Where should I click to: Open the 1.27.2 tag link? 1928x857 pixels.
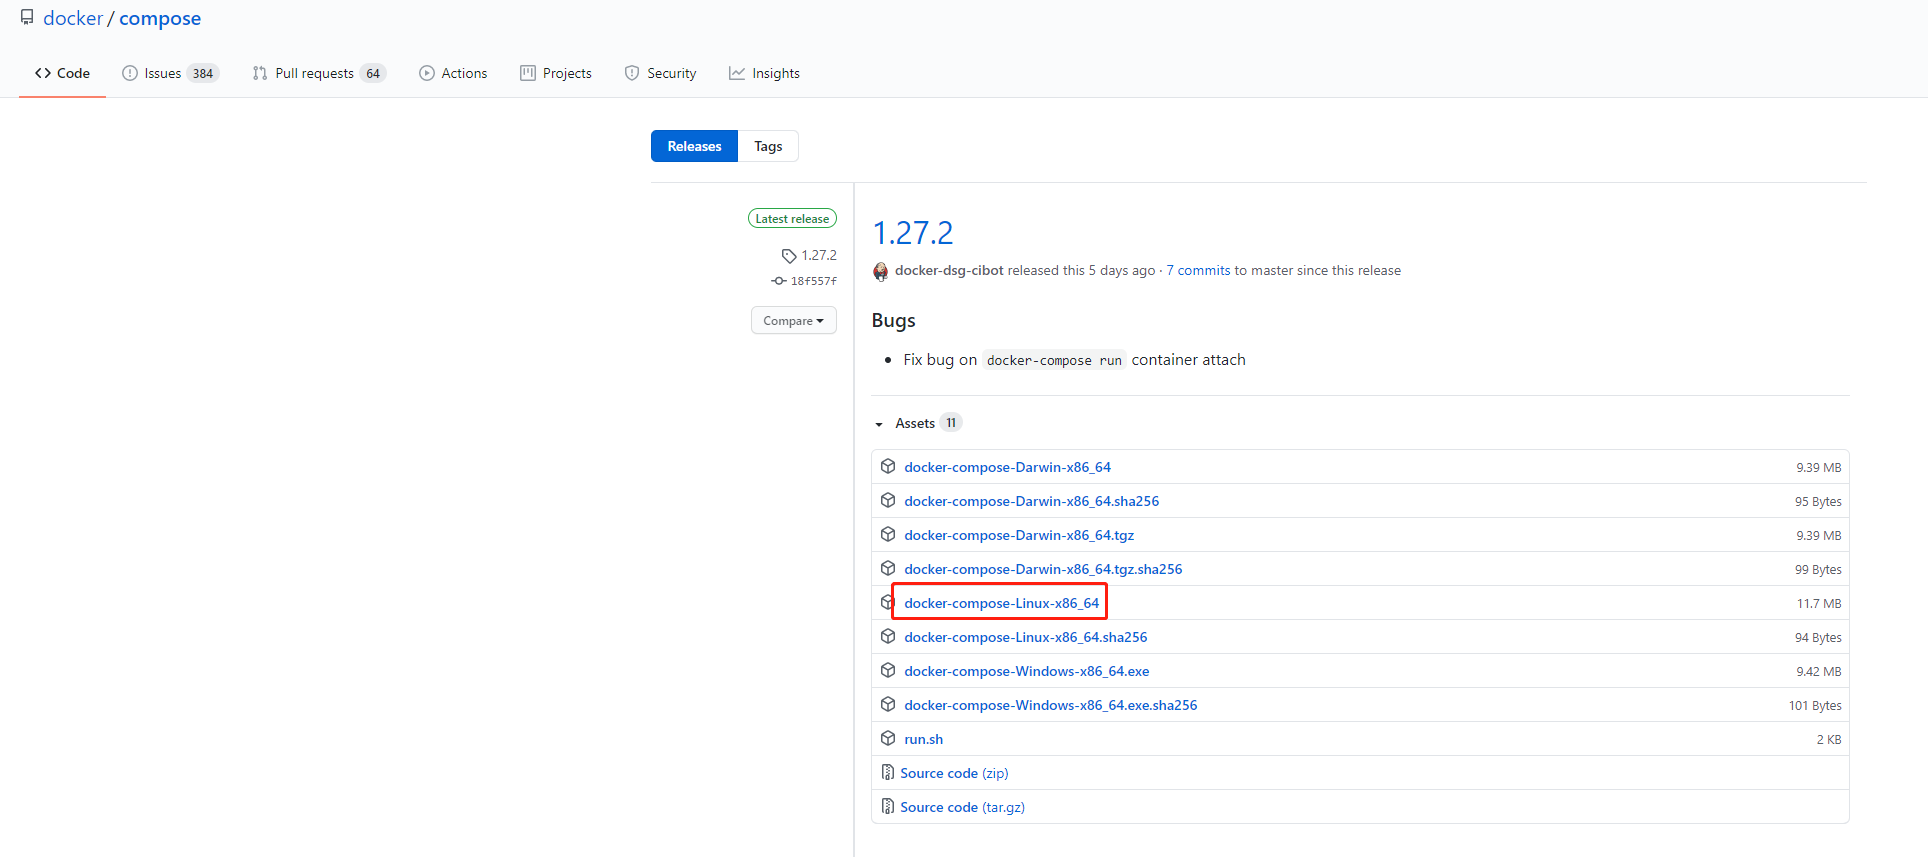(x=819, y=255)
